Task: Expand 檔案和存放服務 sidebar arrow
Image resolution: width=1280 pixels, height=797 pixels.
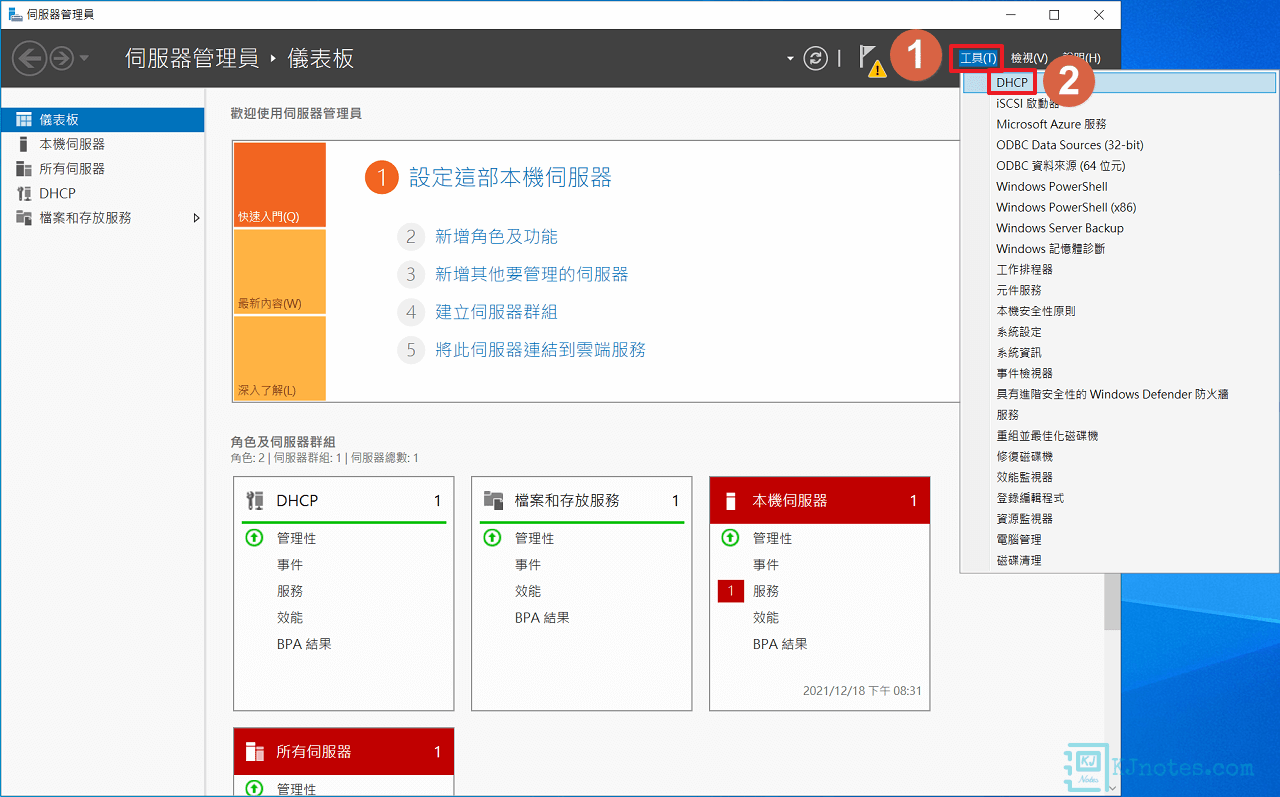Action: (x=196, y=218)
